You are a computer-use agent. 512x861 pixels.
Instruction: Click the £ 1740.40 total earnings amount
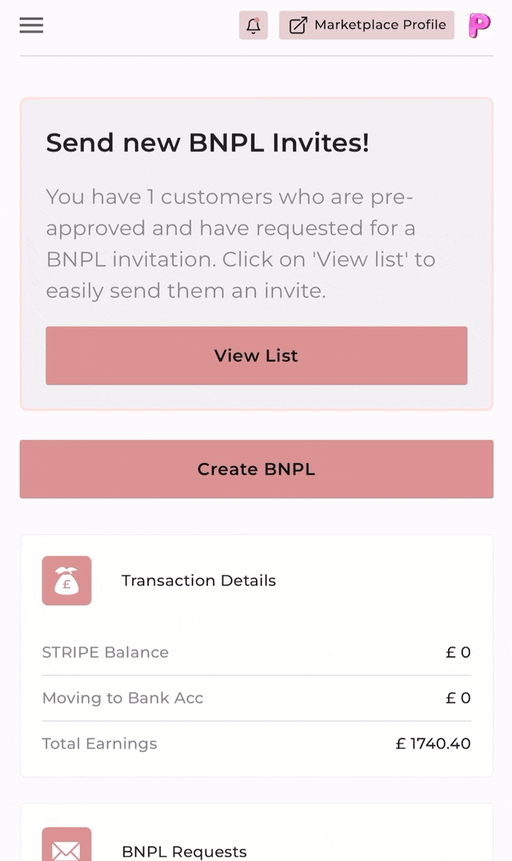(433, 743)
